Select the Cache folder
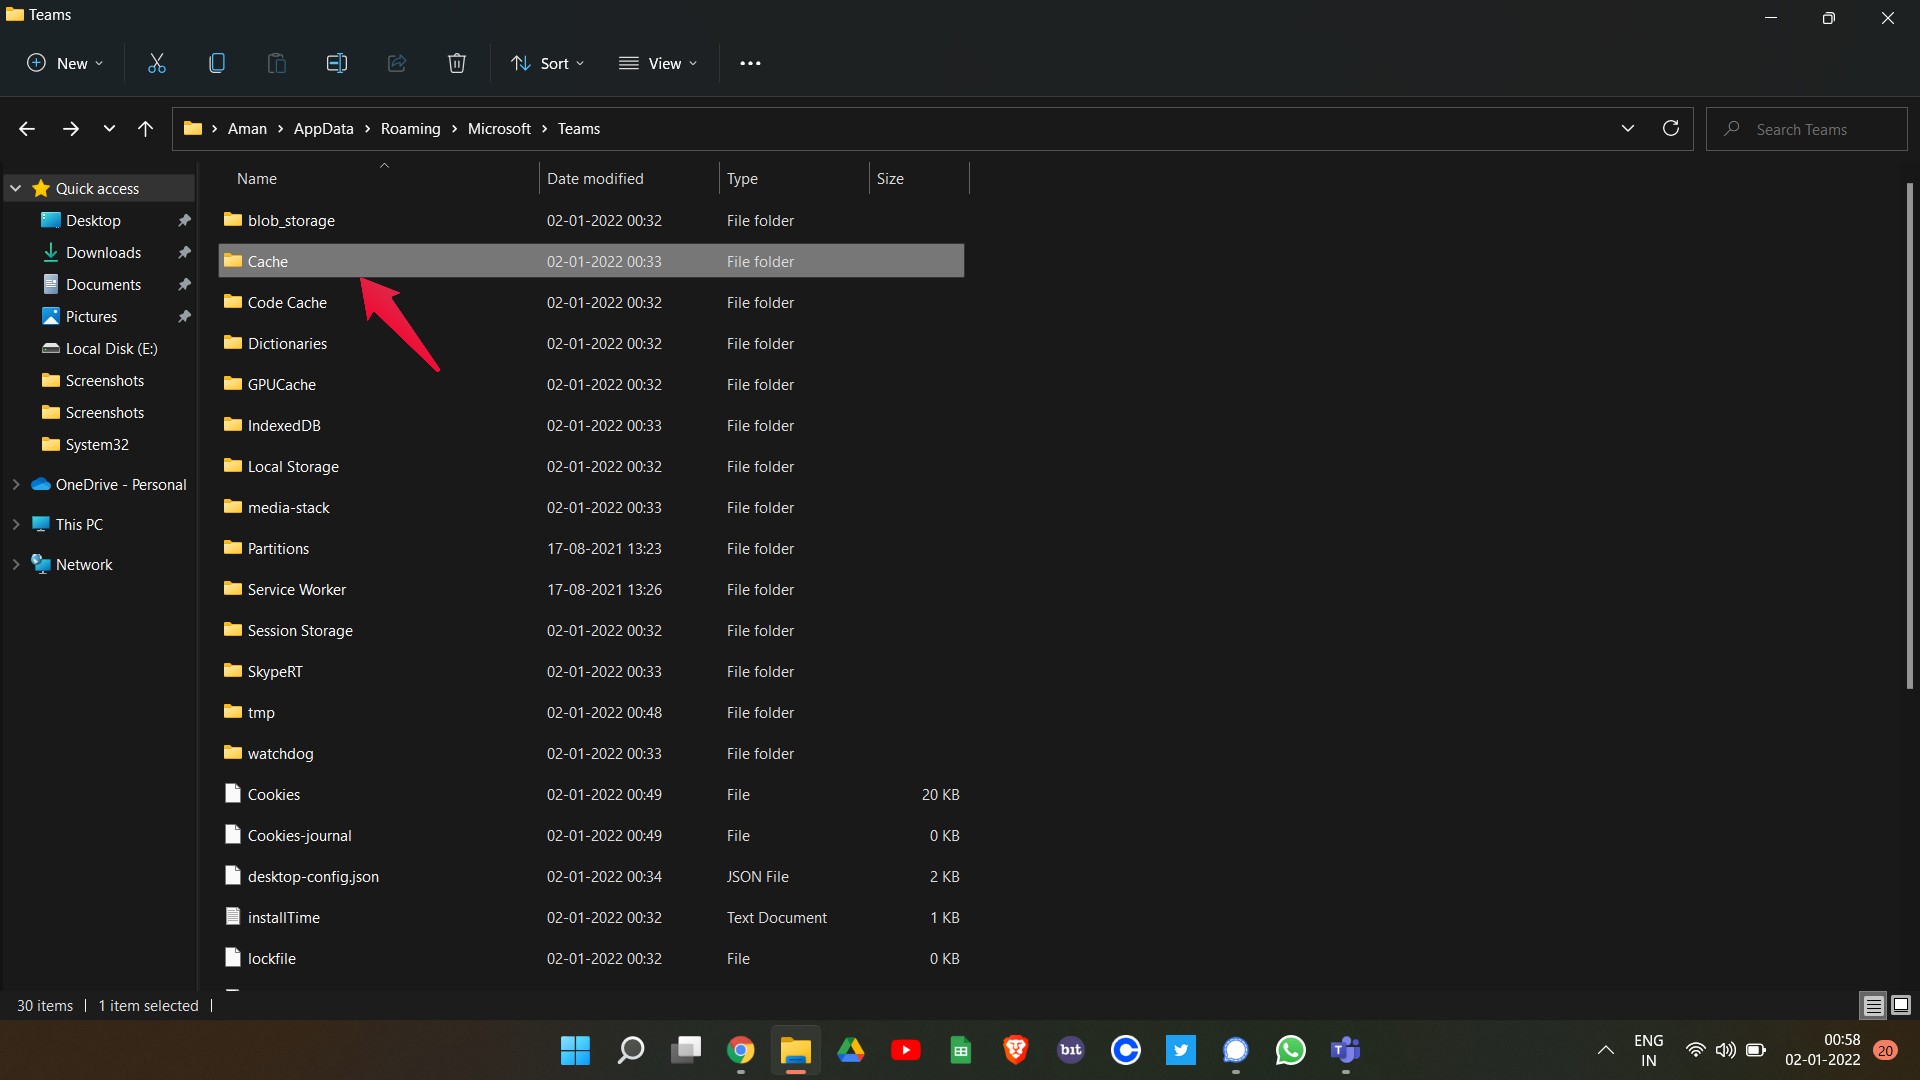 [268, 261]
